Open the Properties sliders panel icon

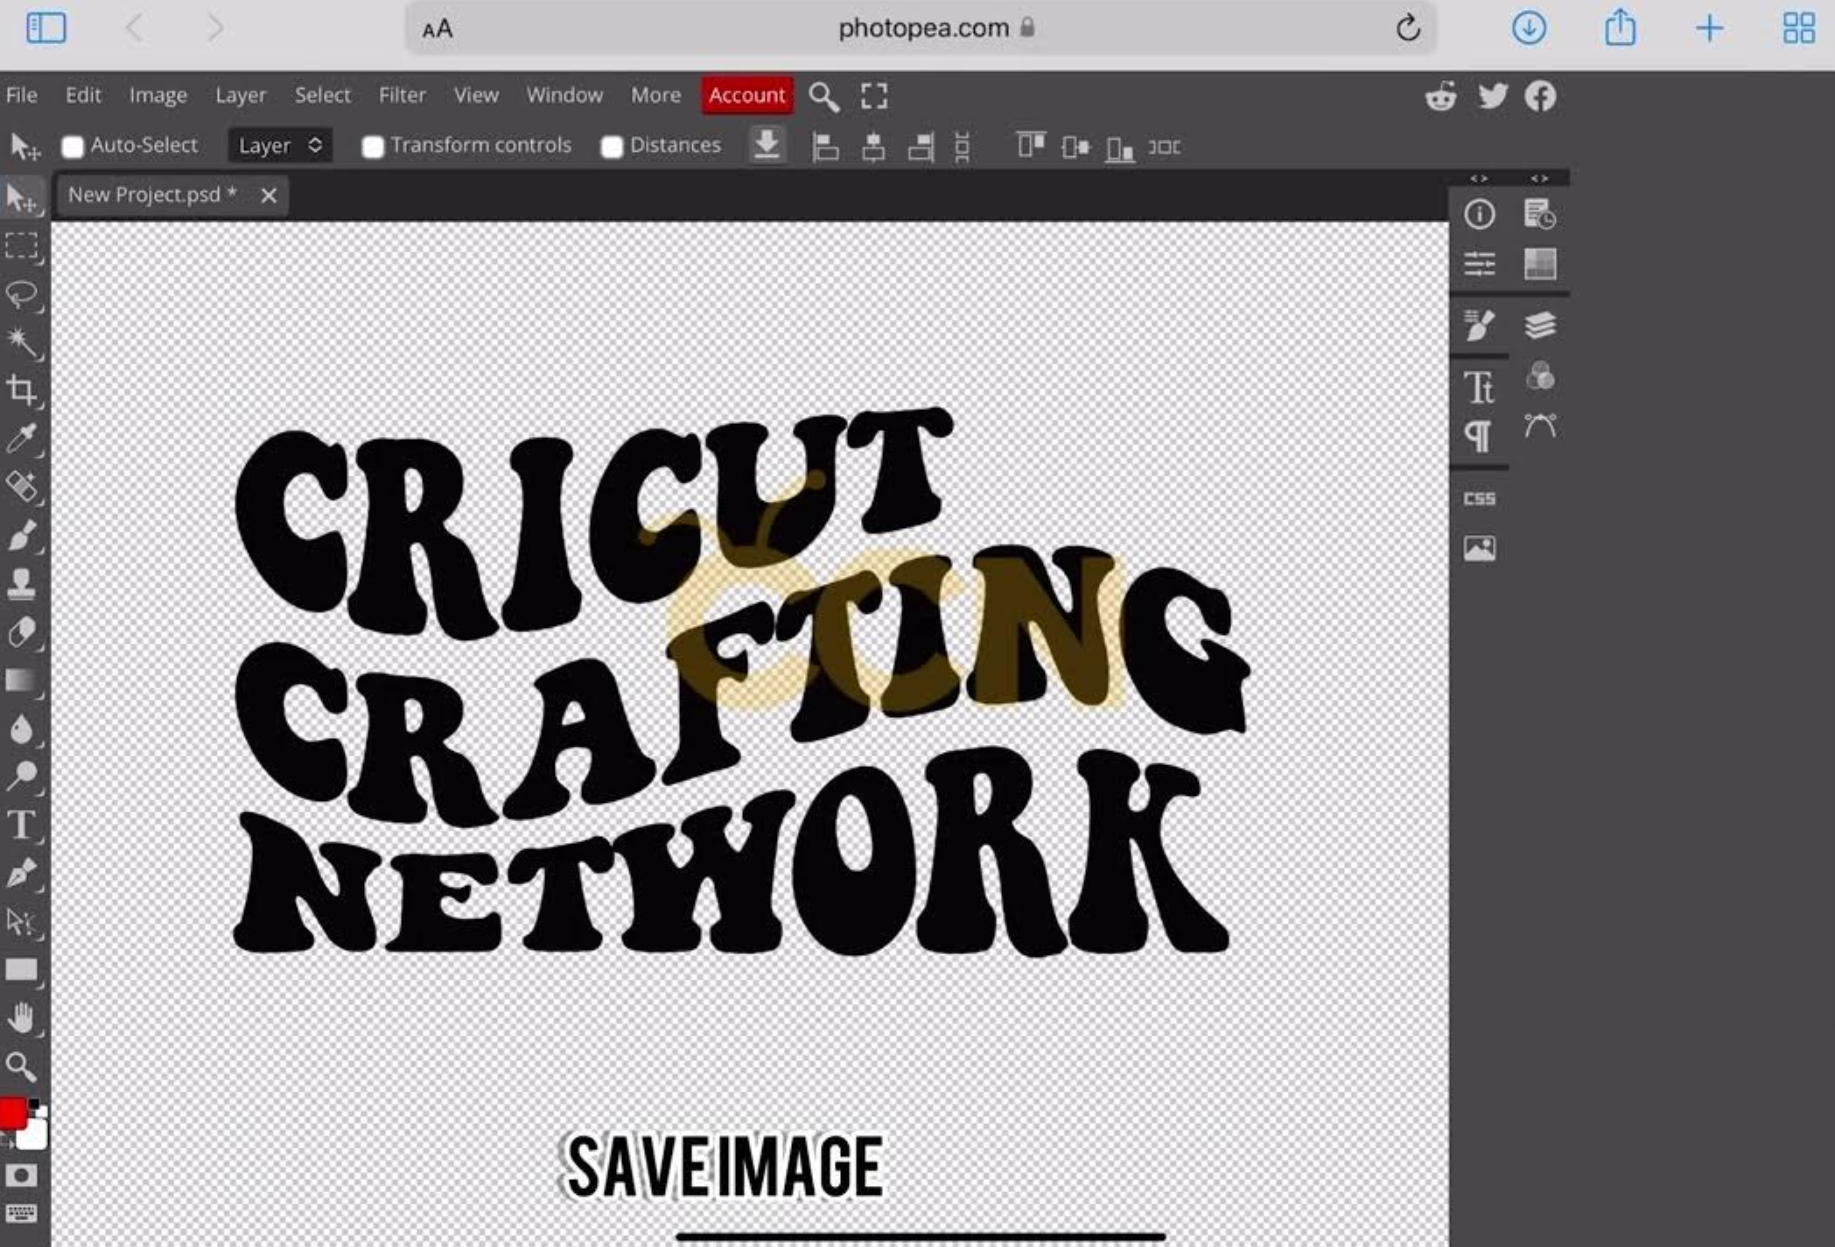pos(1479,264)
